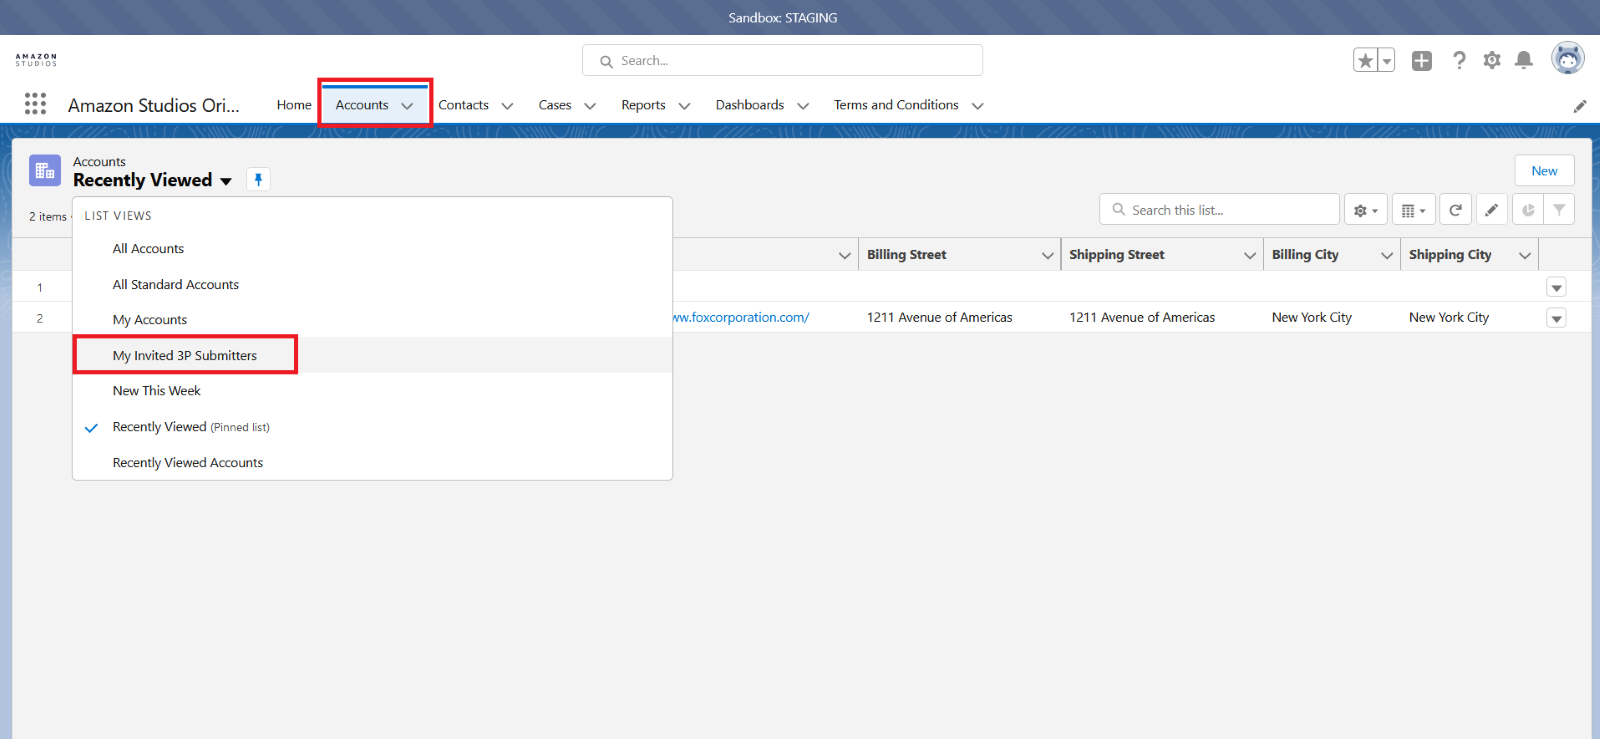Sort by Billing Street column header
Image resolution: width=1600 pixels, height=739 pixels.
[907, 255]
